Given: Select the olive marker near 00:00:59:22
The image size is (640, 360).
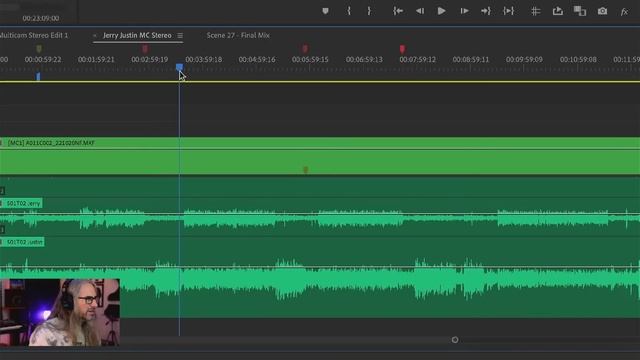Looking at the screenshot, I should (39, 49).
